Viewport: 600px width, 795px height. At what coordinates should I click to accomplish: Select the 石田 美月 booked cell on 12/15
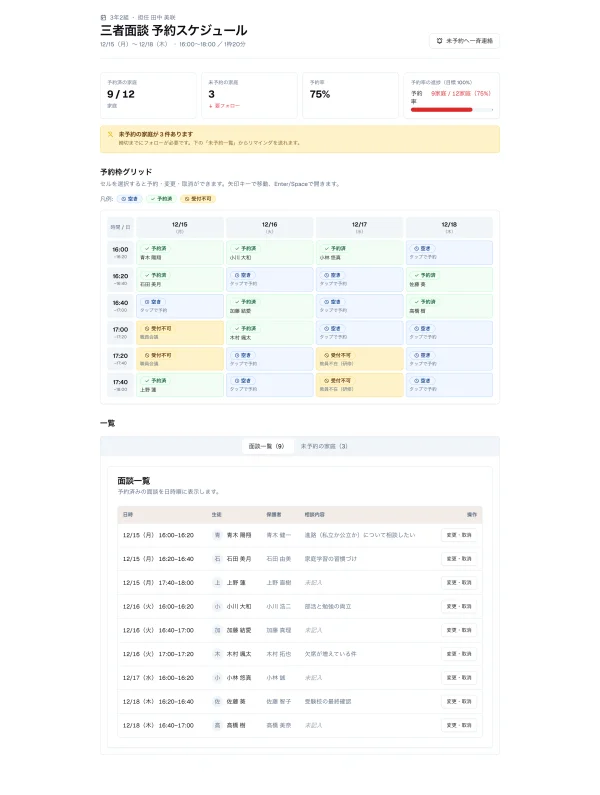(x=180, y=279)
